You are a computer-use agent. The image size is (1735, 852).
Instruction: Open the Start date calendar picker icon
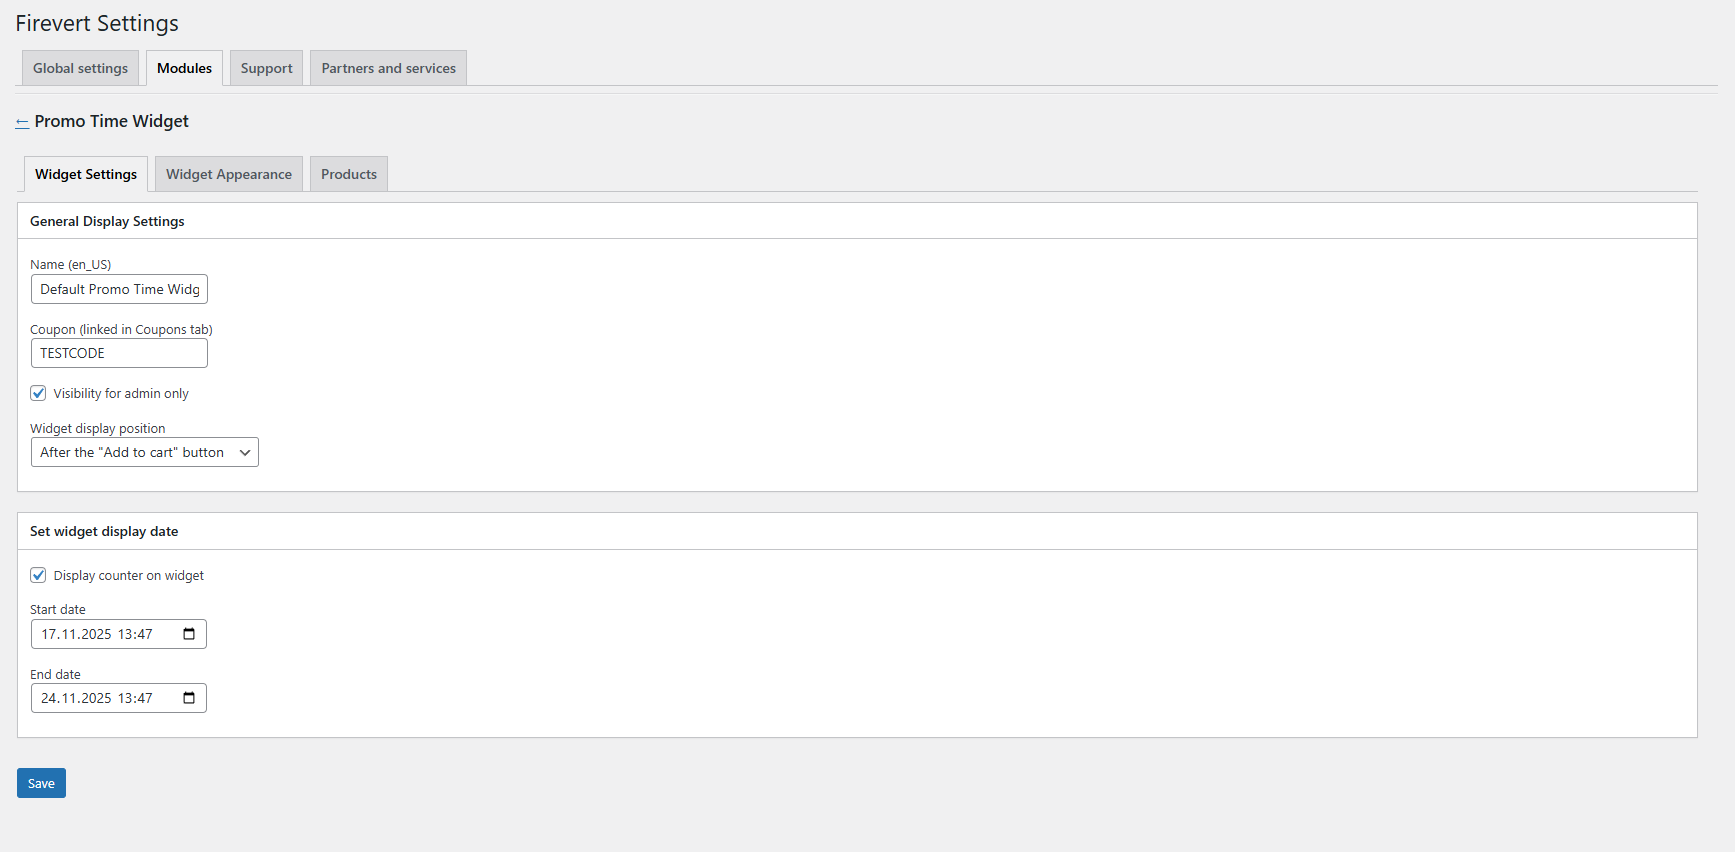coord(189,634)
